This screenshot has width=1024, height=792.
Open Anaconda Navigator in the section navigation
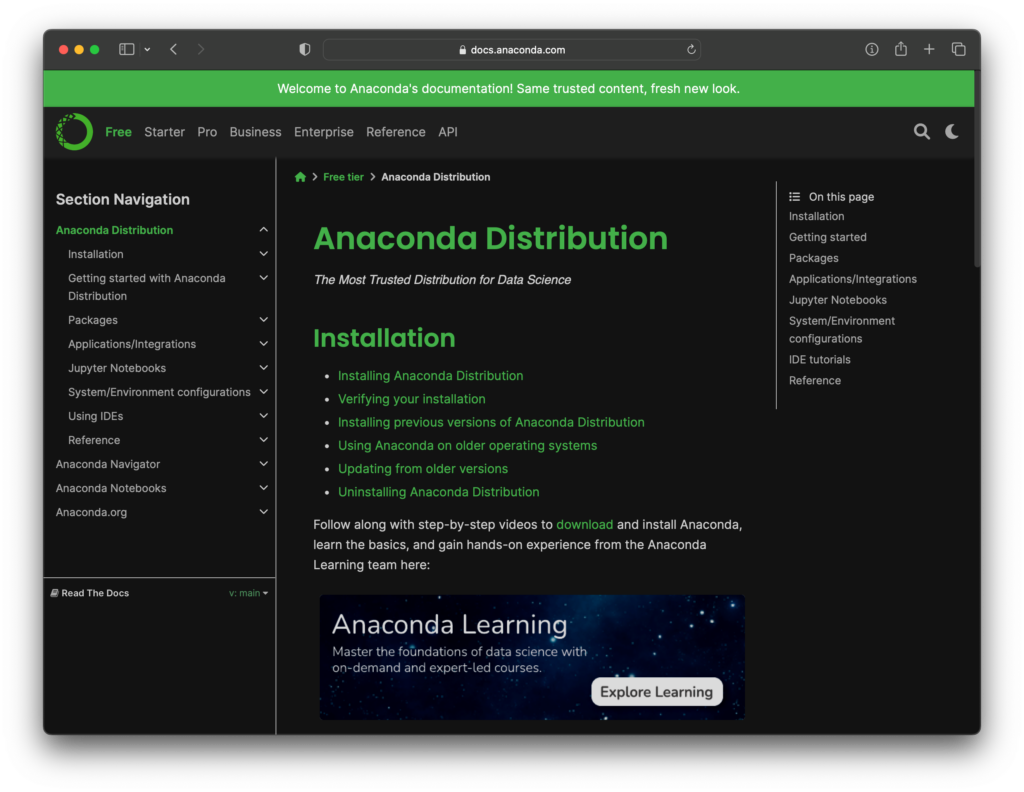click(108, 464)
